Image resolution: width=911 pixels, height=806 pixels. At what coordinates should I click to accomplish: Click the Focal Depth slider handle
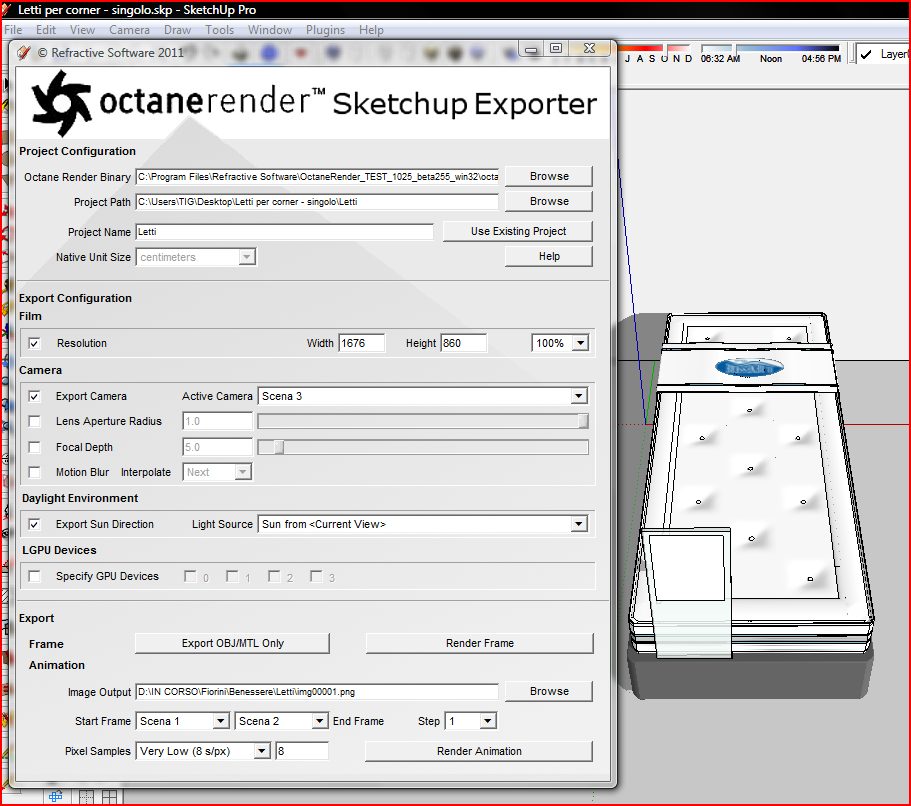(279, 447)
